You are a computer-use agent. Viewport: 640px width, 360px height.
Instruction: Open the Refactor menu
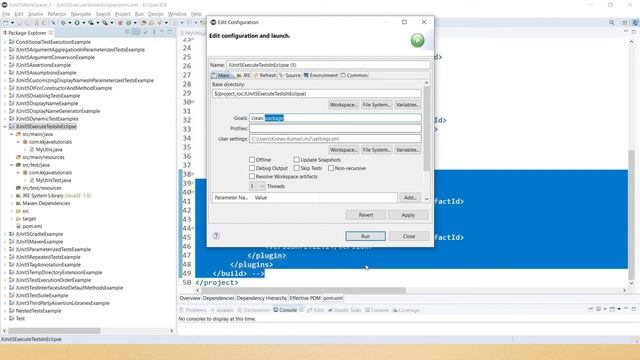[57, 14]
